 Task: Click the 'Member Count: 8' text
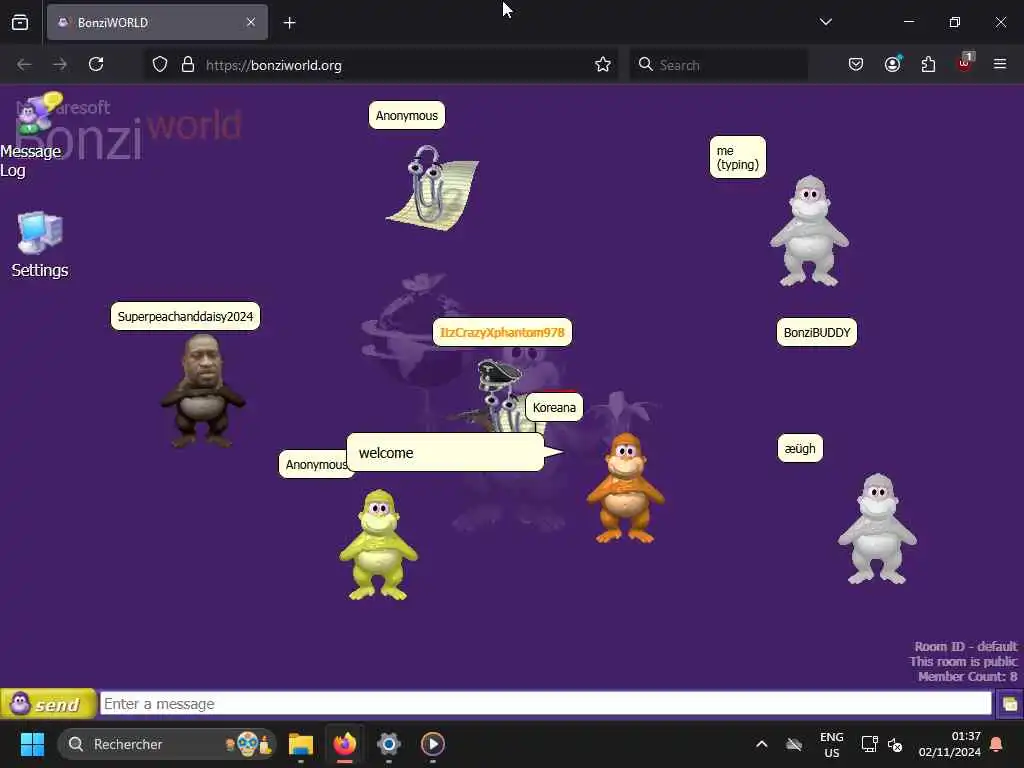pyautogui.click(x=968, y=677)
